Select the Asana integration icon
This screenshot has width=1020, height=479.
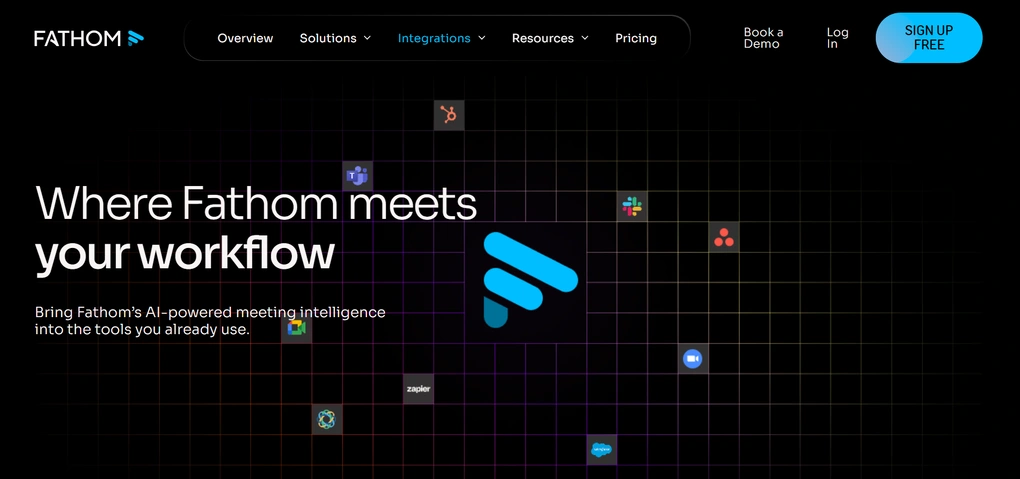723,237
